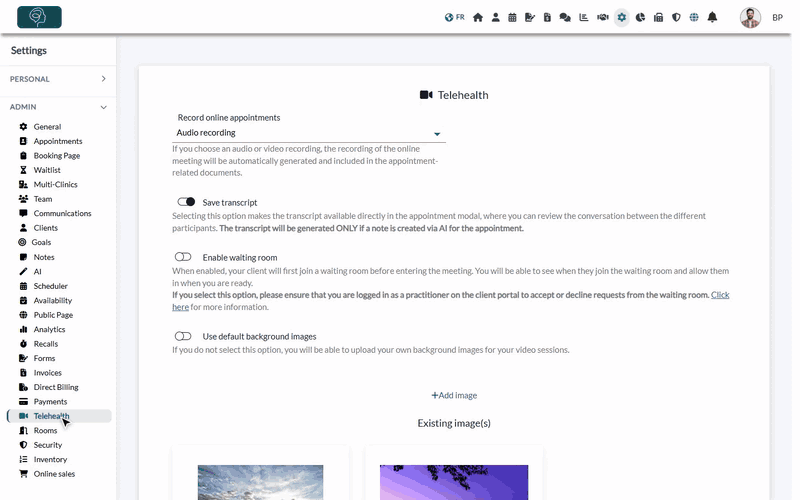Select the cloudy sky background thumbnail
Screen dimensions: 800x500
(260, 482)
